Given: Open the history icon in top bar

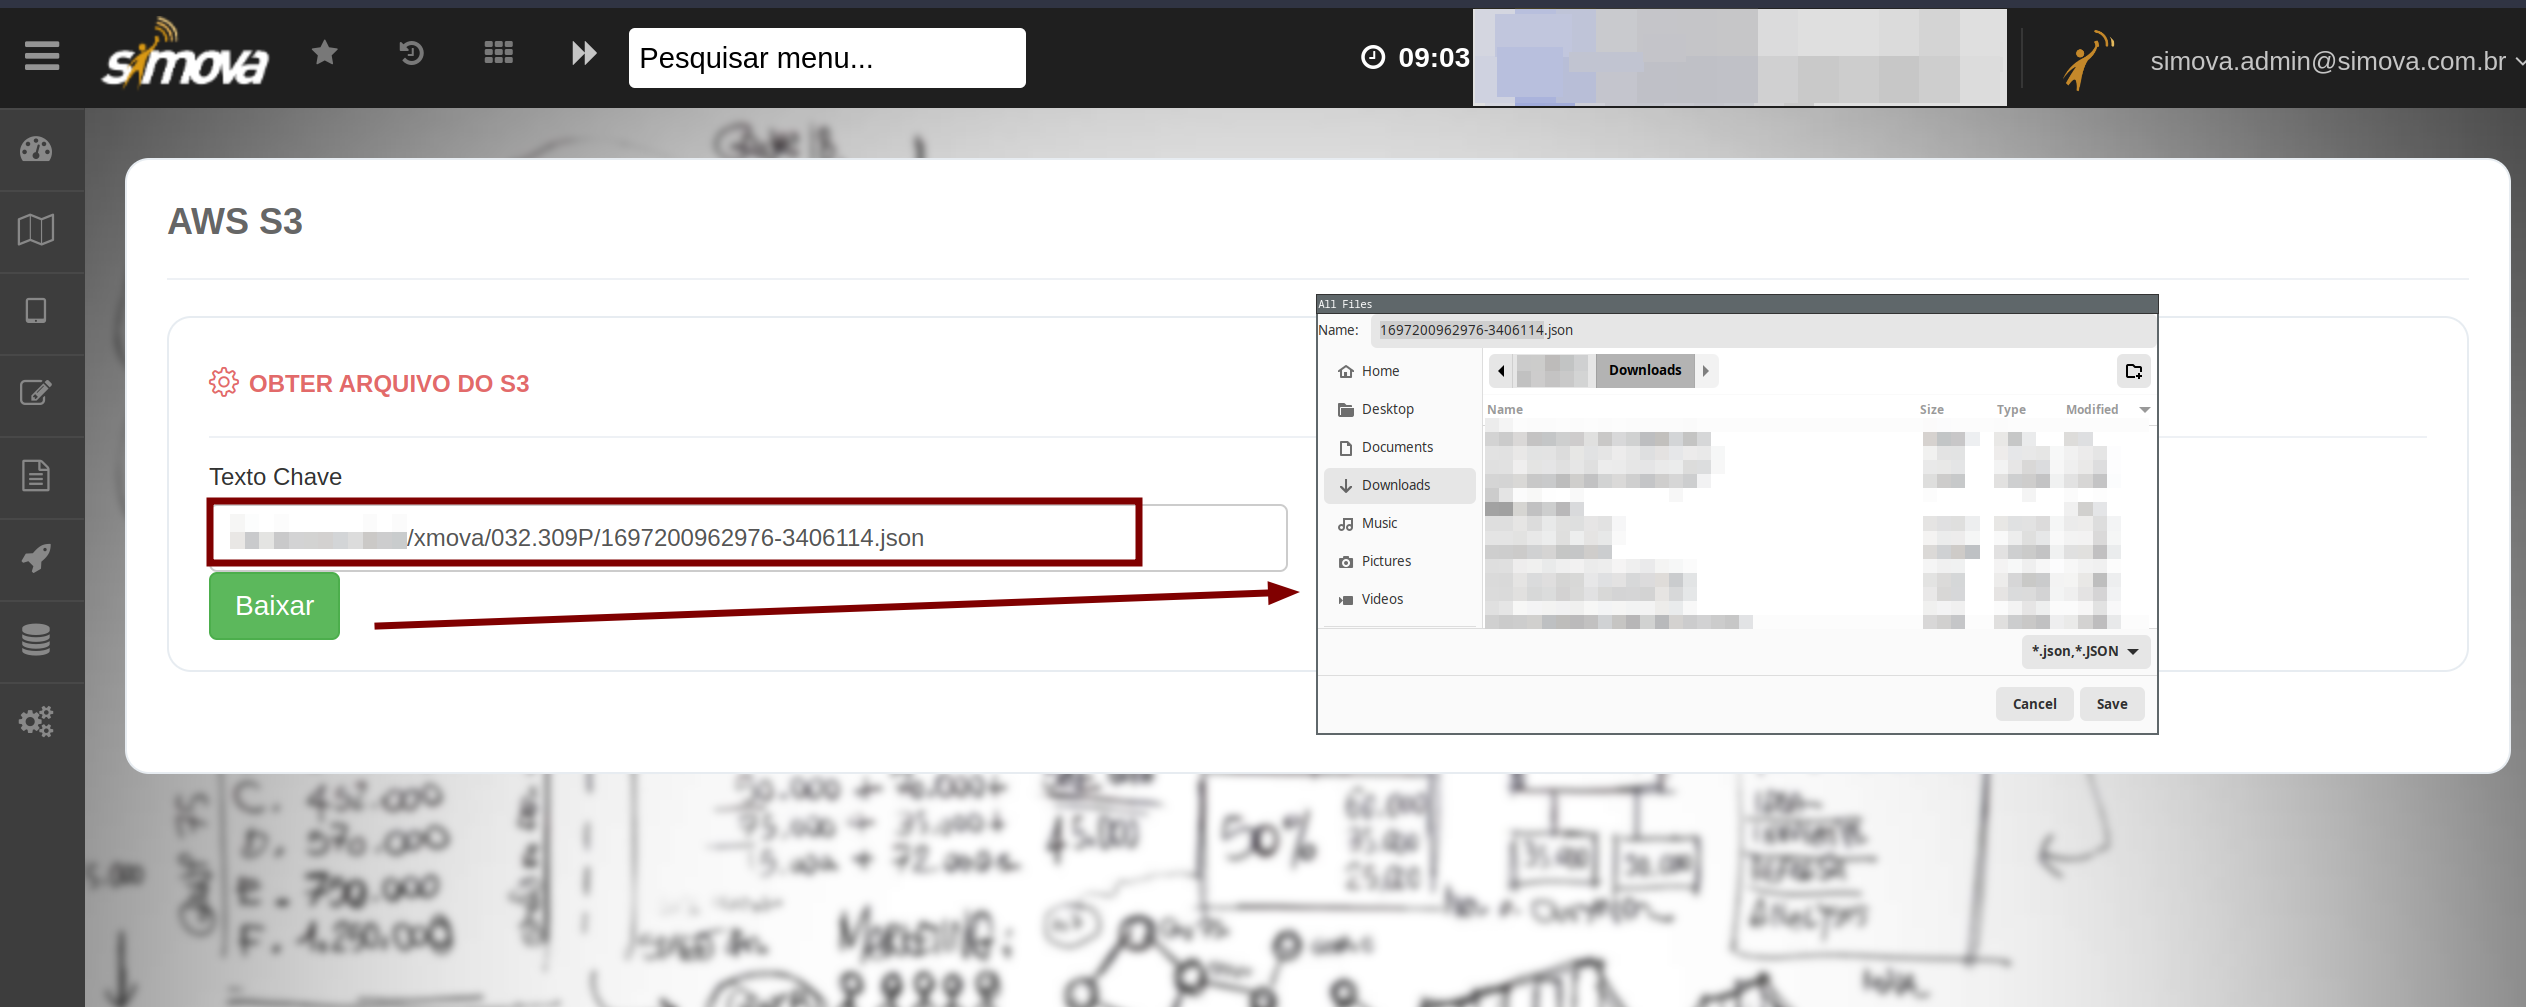Looking at the screenshot, I should 411,53.
